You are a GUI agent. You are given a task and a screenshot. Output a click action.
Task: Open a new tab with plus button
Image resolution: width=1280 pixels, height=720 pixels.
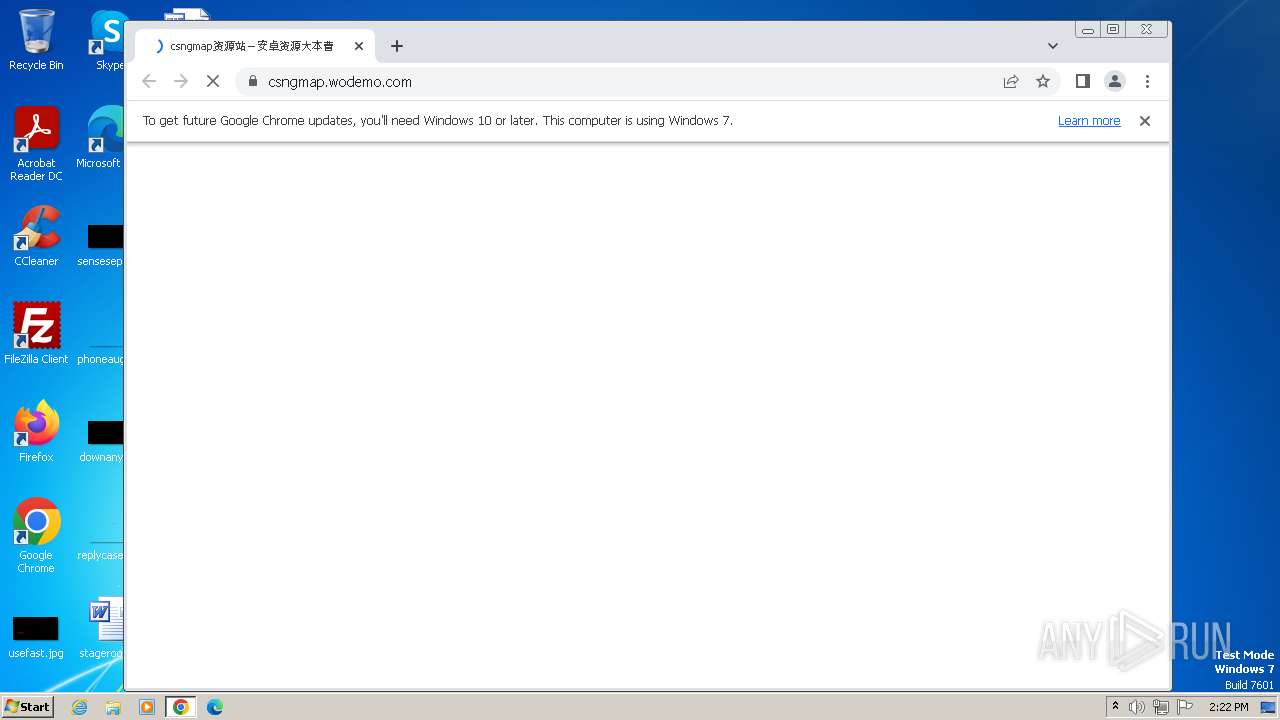397,46
